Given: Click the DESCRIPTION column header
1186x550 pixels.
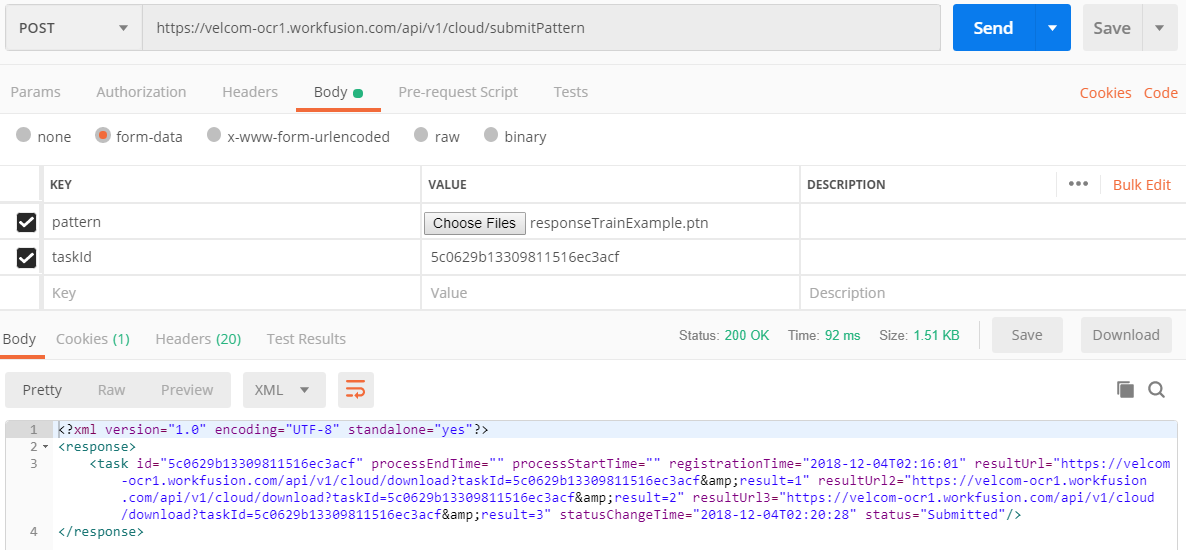Looking at the screenshot, I should click(x=846, y=185).
